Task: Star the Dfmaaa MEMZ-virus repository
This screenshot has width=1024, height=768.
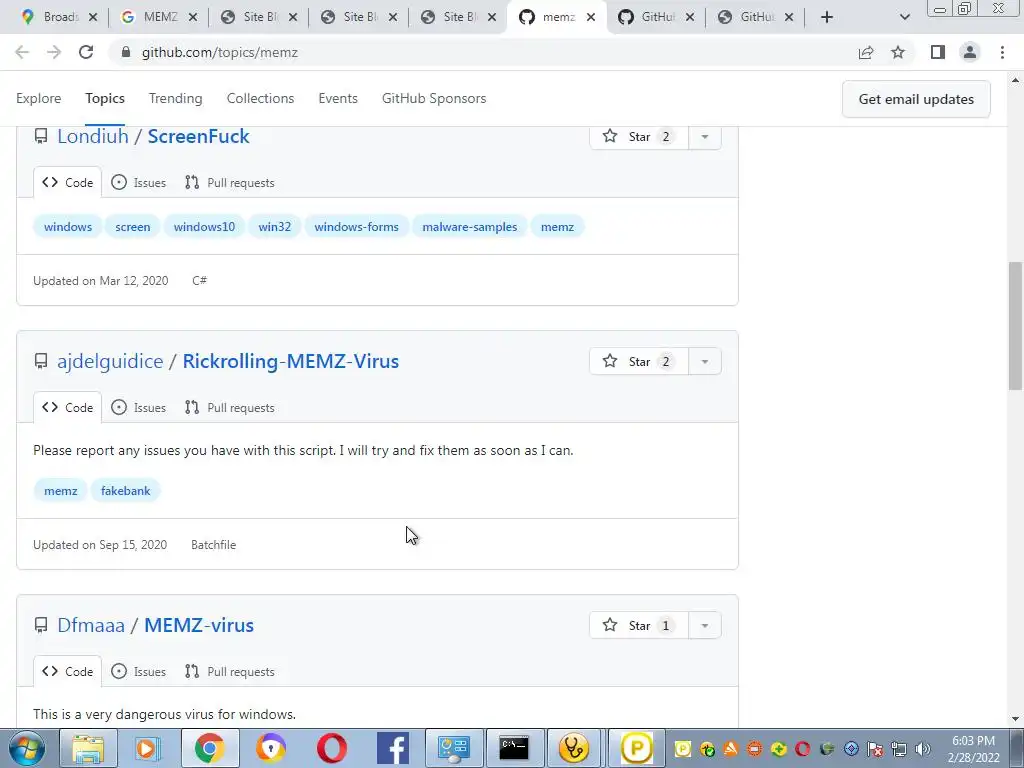Action: coord(639,625)
